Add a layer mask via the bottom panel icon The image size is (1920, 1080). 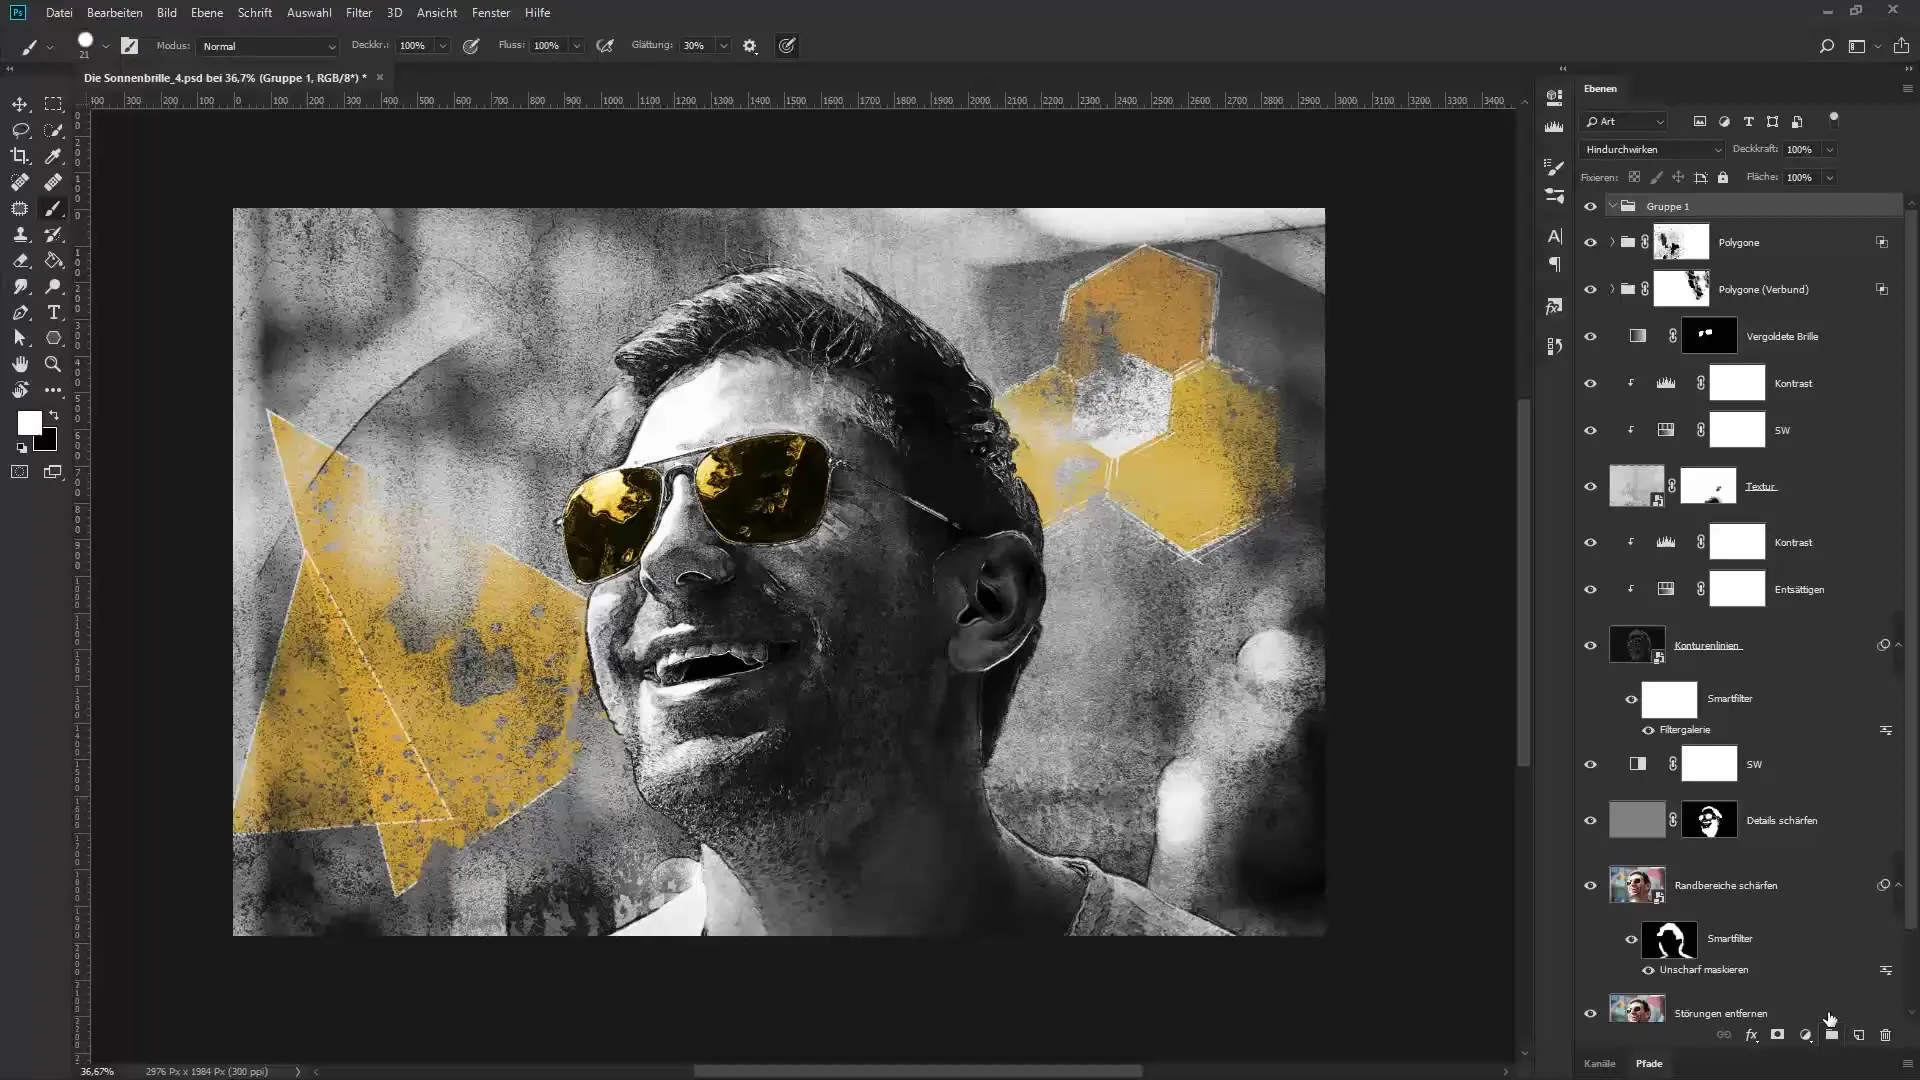[1777, 1035]
